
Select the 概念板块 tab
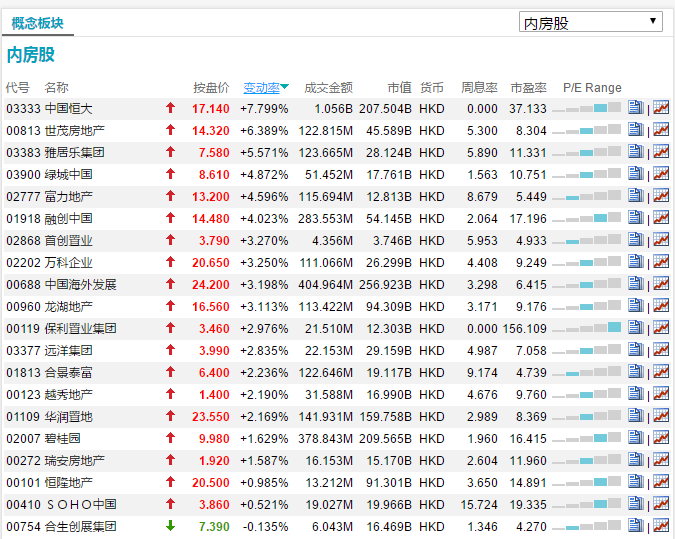pos(37,23)
